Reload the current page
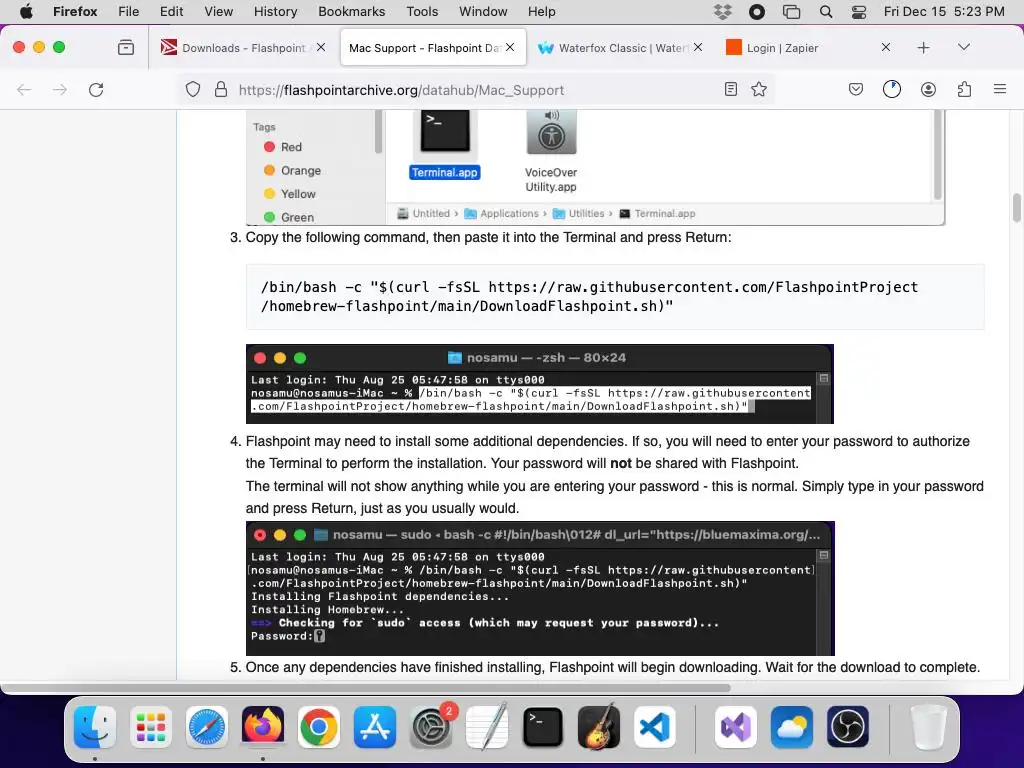Screen dimensions: 1024x768 pos(96,89)
